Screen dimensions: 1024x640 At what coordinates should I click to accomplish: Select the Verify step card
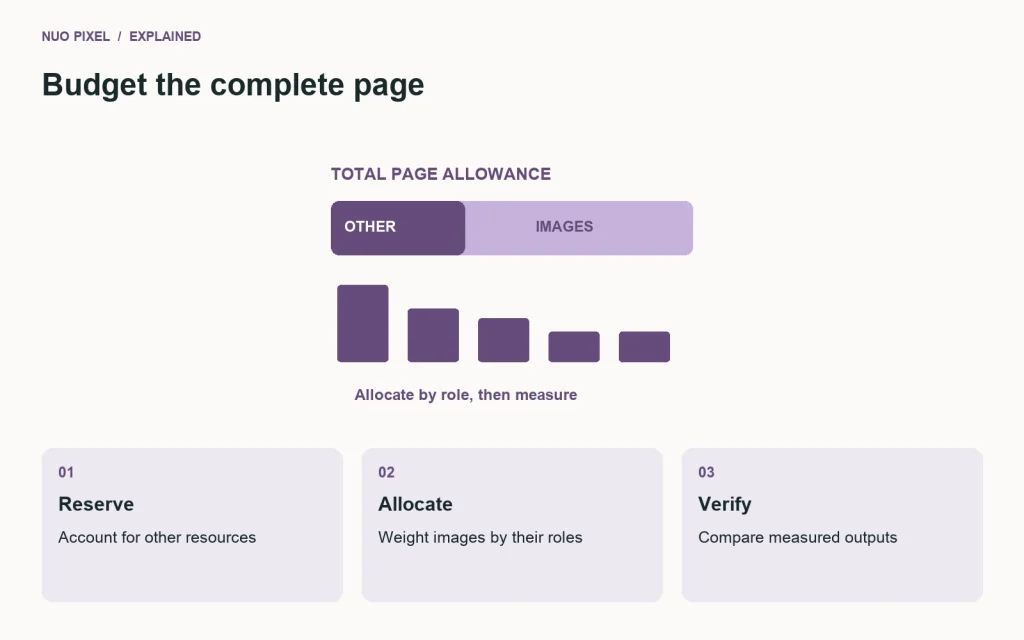coord(832,524)
